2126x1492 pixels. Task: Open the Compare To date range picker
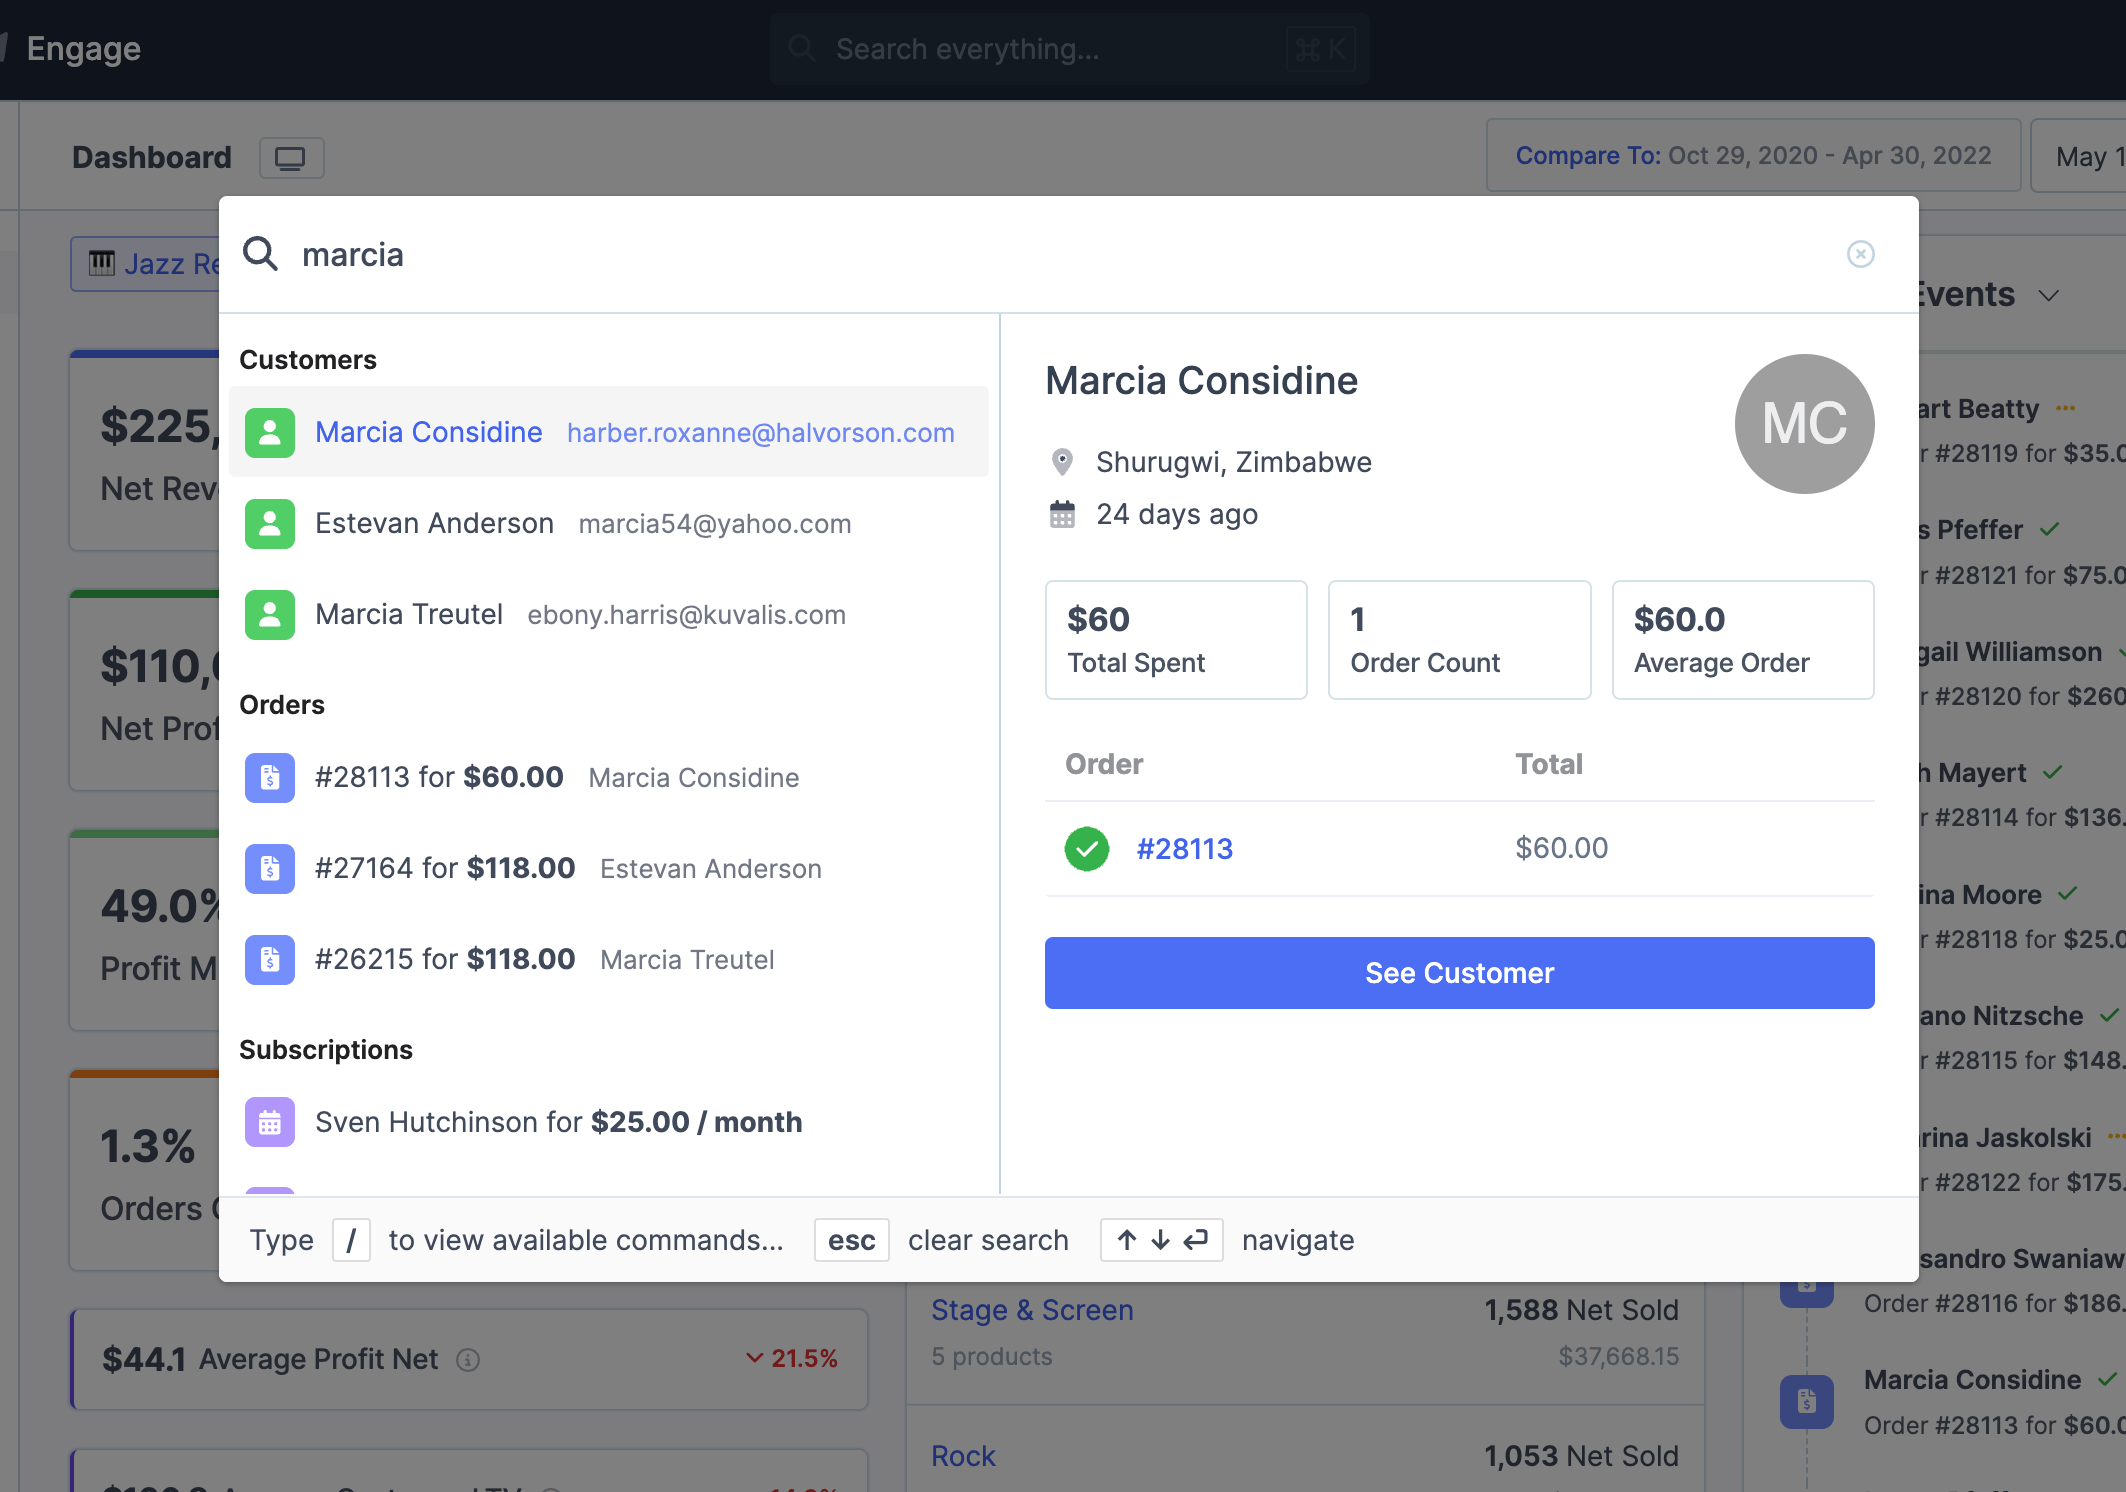(x=1753, y=156)
